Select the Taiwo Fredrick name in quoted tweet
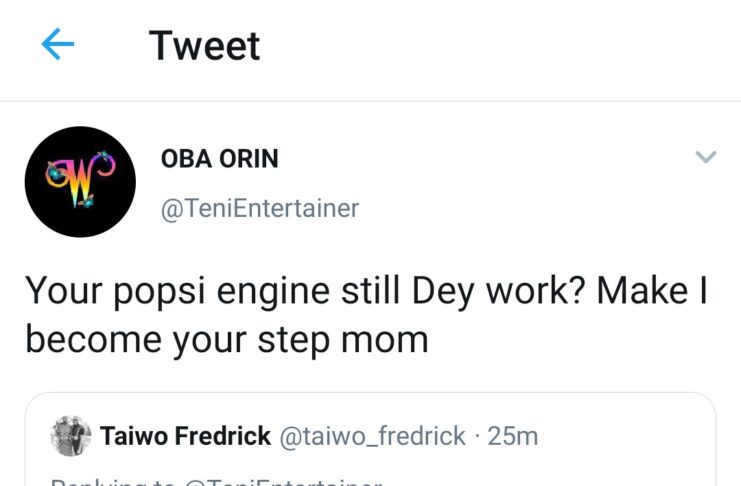This screenshot has width=741, height=486. point(185,436)
